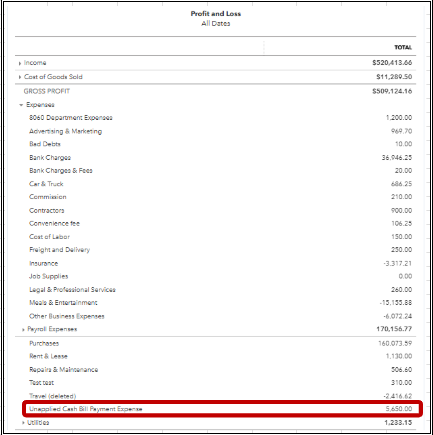Open the 8060 Department Expenses amount 1,200.00
This screenshot has width=433, height=435.
(399, 118)
